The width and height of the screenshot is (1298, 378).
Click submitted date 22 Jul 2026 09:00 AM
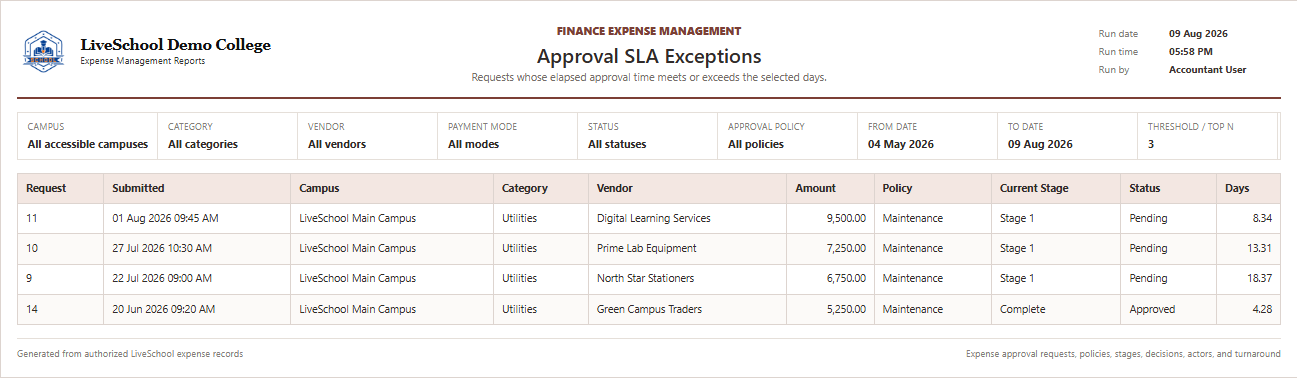tap(164, 278)
